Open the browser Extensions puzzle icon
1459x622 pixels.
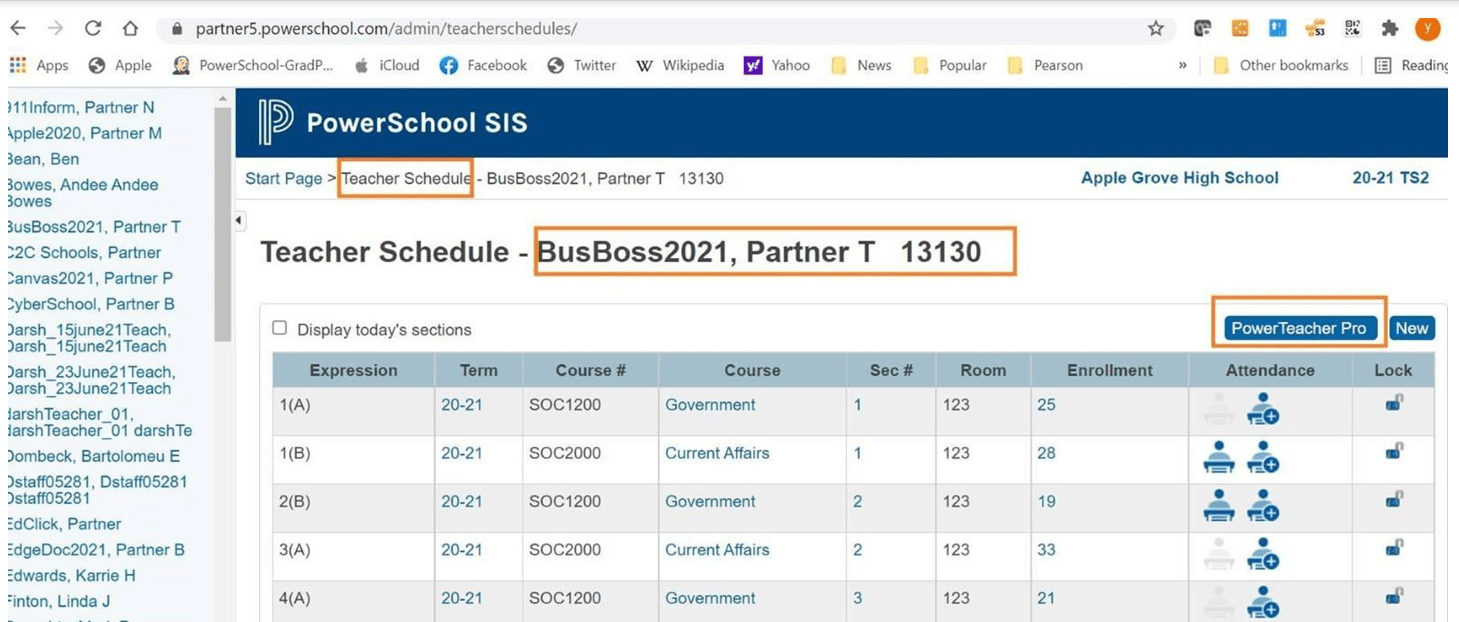[1388, 28]
